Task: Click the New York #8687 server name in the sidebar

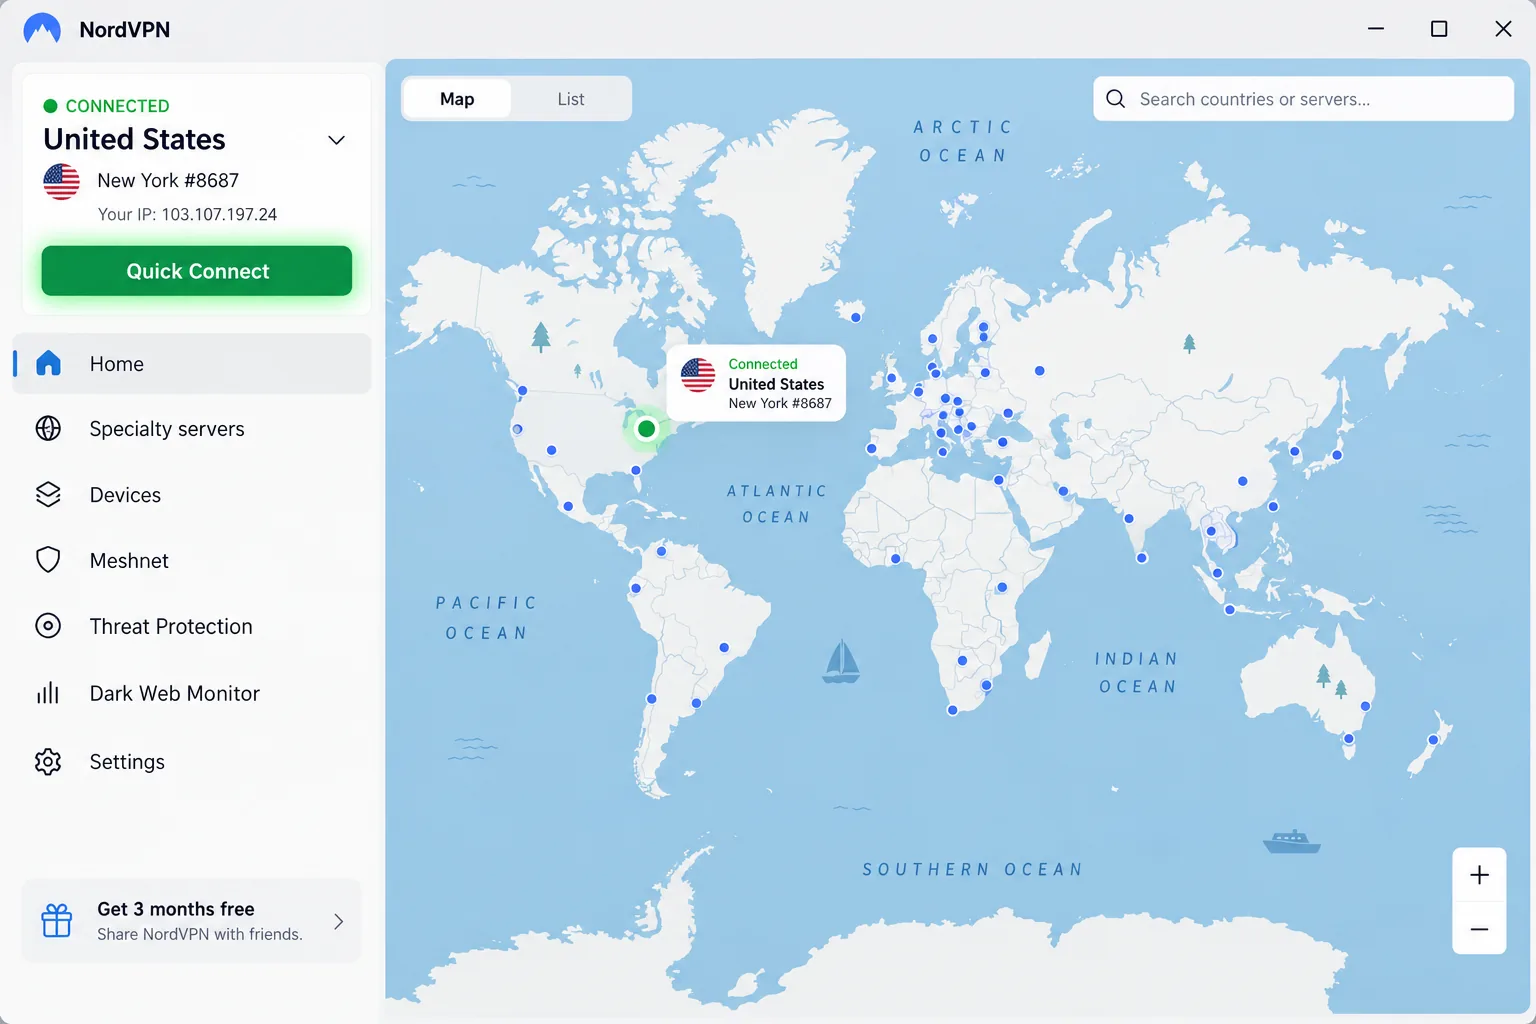Action: [168, 180]
